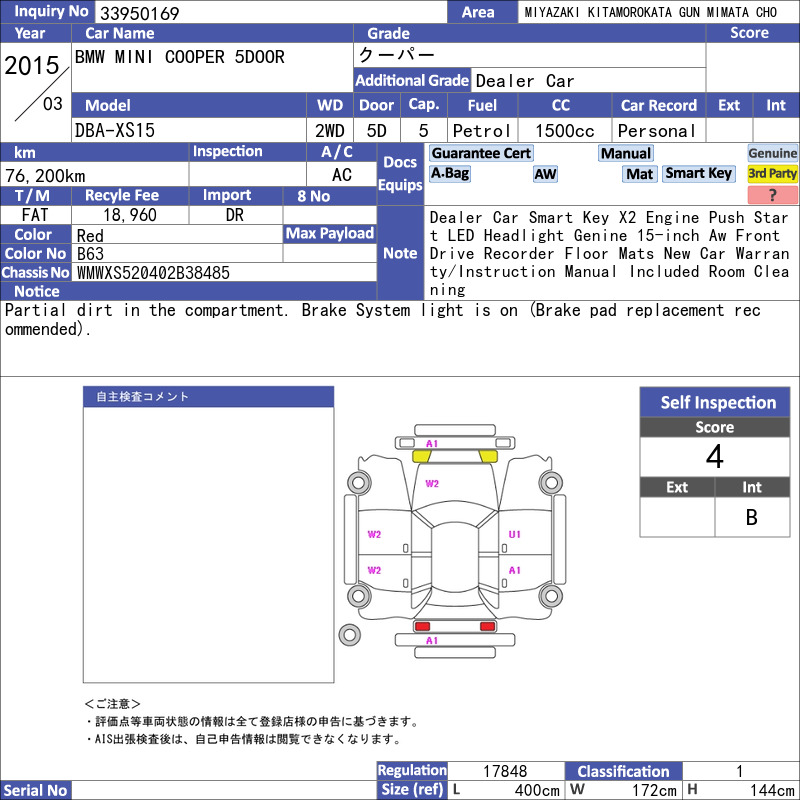The image size is (800, 800).
Task: Click the Mat equipment badge
Action: (x=639, y=174)
